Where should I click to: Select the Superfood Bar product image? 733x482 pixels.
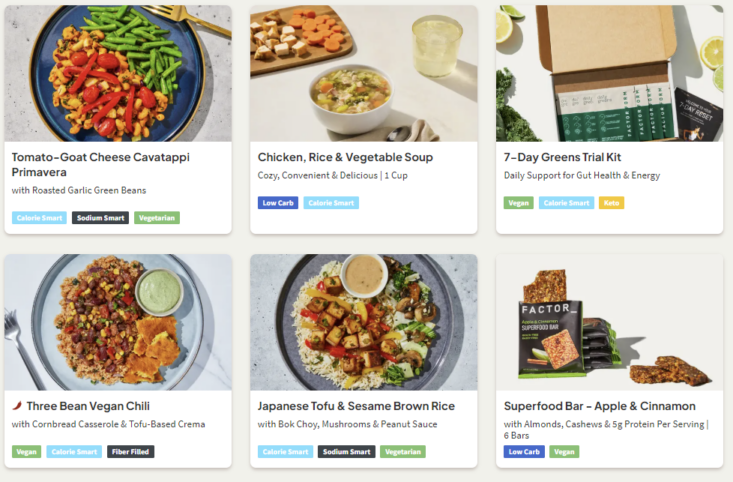609,322
